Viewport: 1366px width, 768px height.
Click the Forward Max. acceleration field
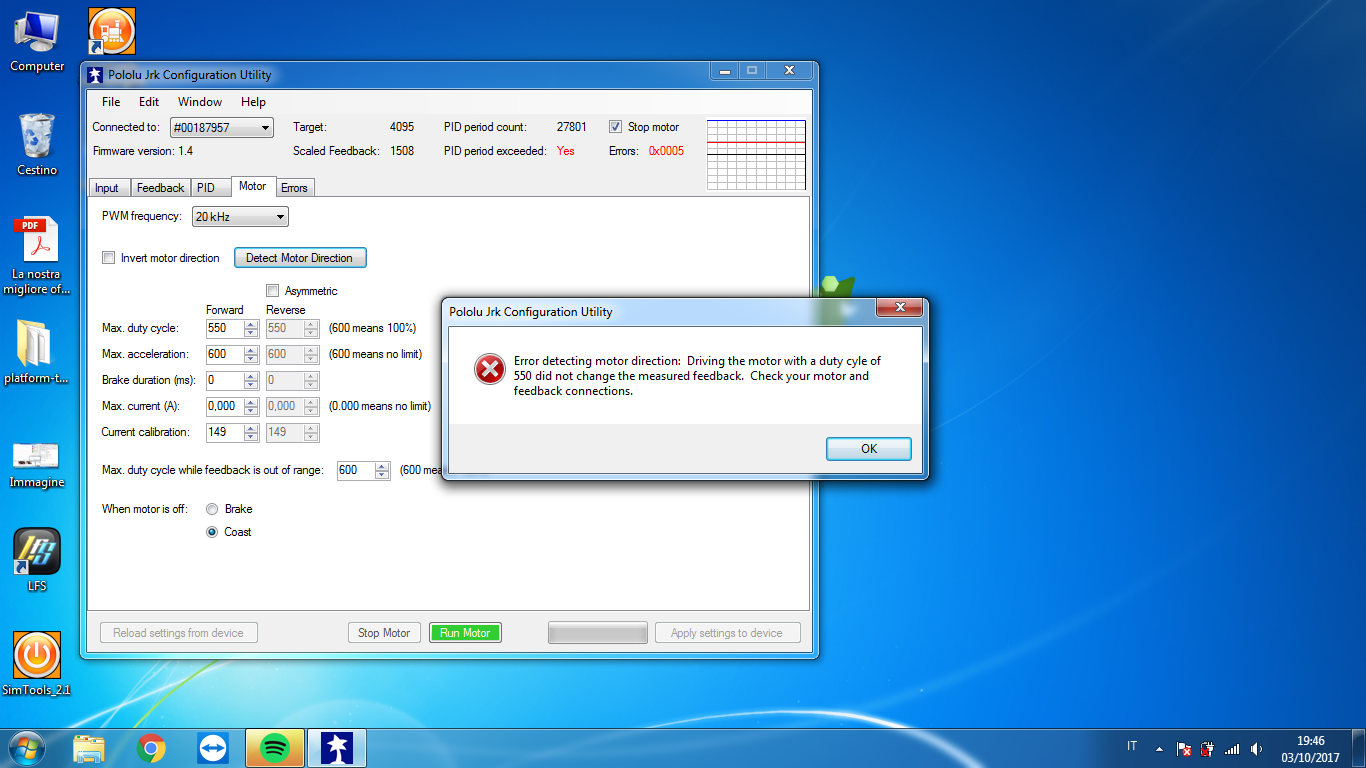pyautogui.click(x=225, y=354)
